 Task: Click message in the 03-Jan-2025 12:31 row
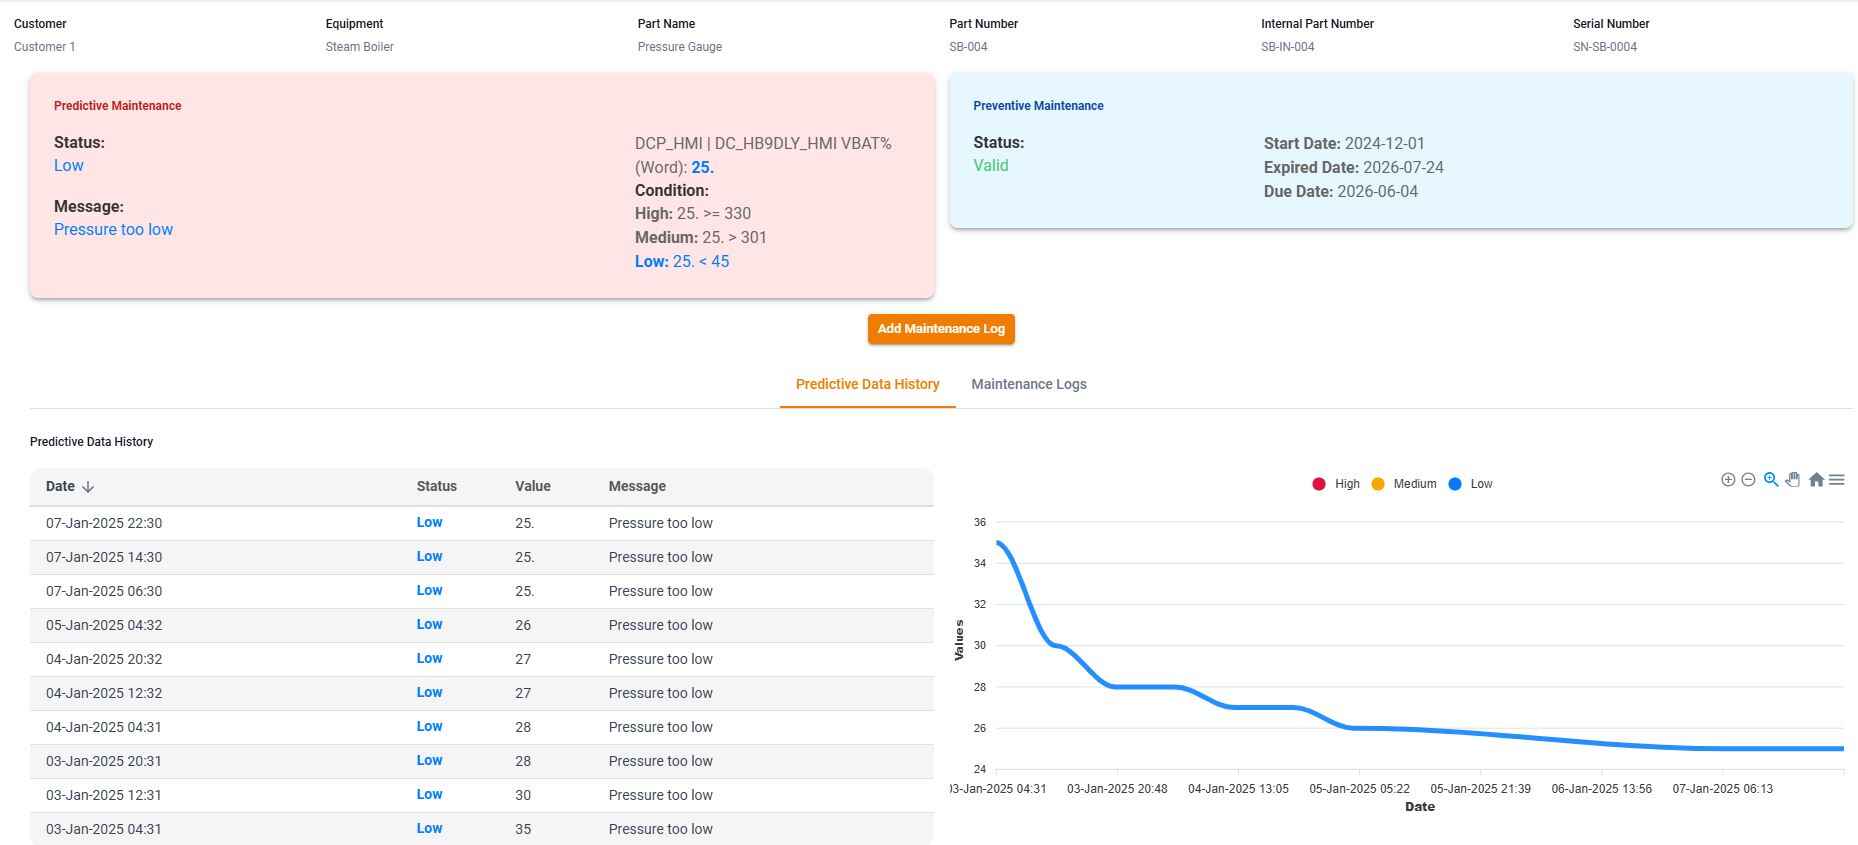[660, 795]
